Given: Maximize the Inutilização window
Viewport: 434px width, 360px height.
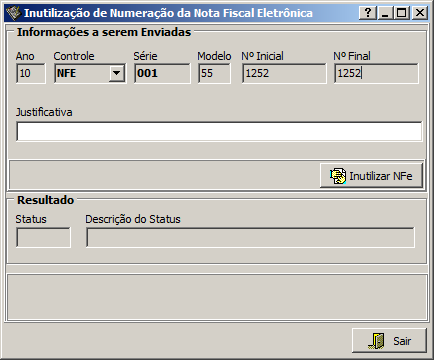Looking at the screenshot, I should [402, 13].
